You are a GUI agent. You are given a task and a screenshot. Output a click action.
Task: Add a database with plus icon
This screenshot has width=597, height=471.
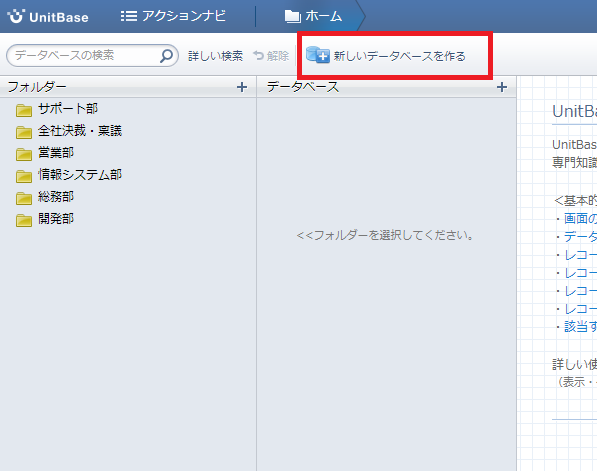coord(502,87)
